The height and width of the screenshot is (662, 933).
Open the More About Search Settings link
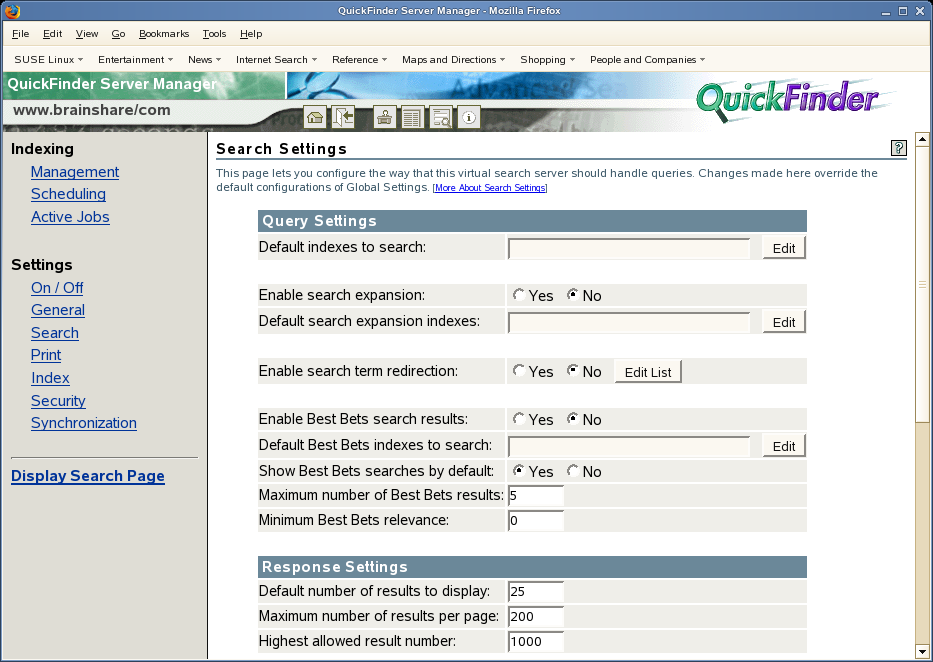click(490, 188)
